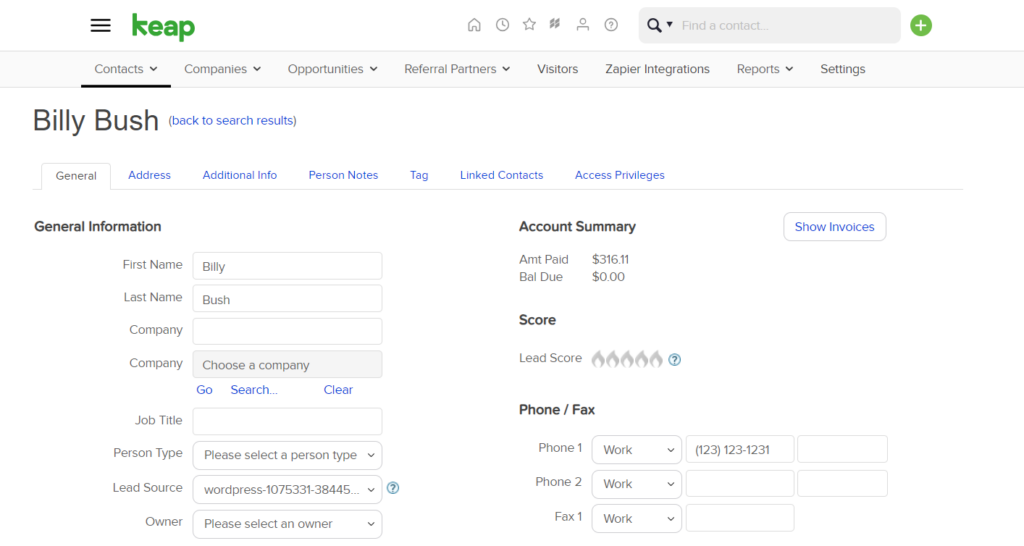
Task: Click back to search results link
Action: click(232, 121)
